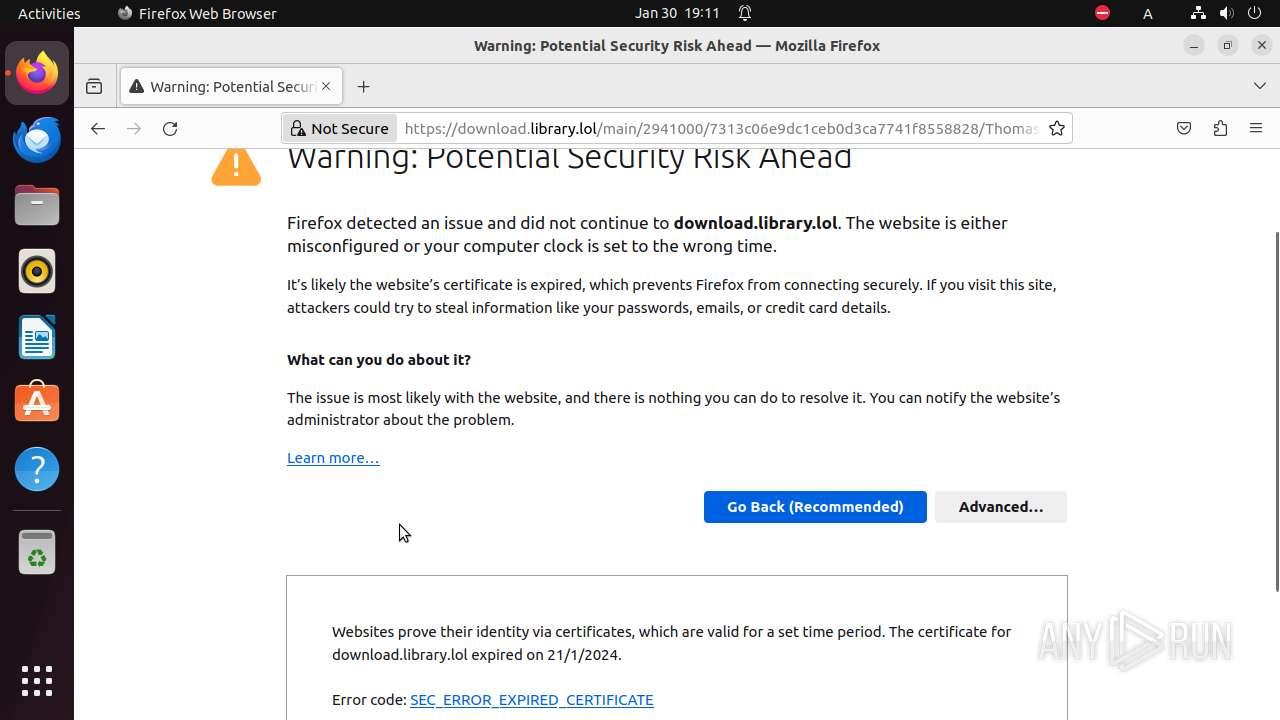The image size is (1280, 720).
Task: Launch Rhythmbox music player from the dock
Action: (37, 271)
